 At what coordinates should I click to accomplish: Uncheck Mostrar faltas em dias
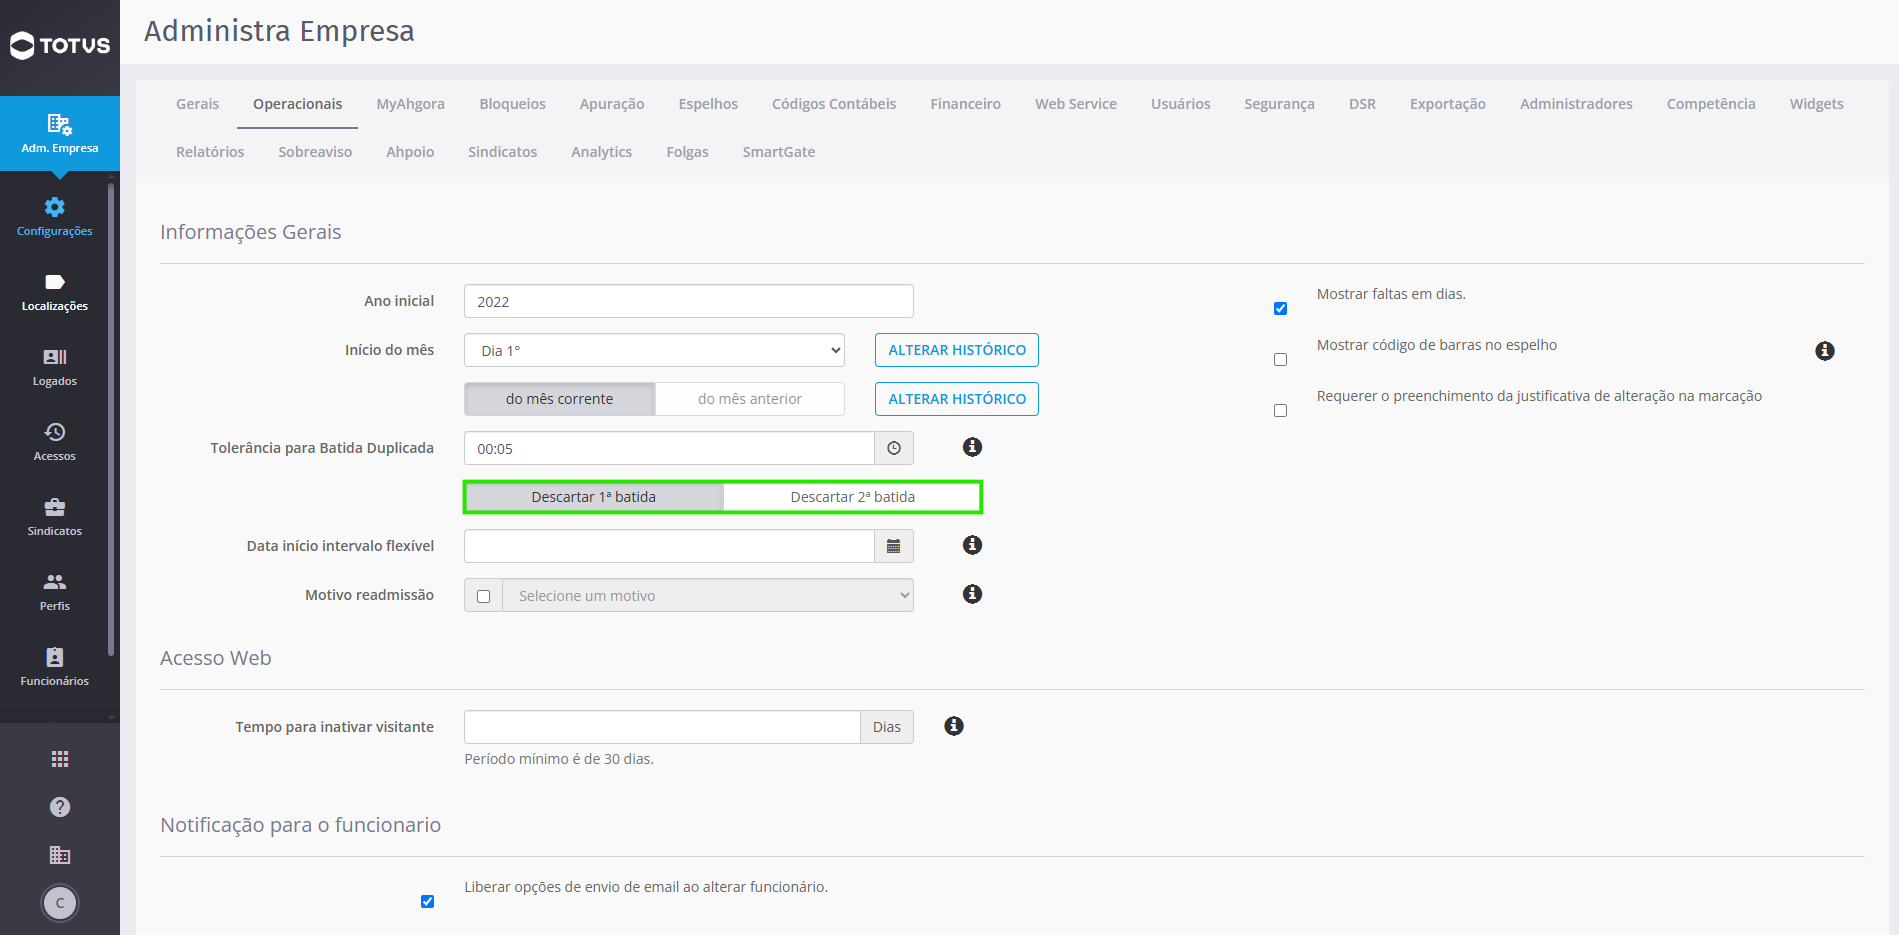1280,308
